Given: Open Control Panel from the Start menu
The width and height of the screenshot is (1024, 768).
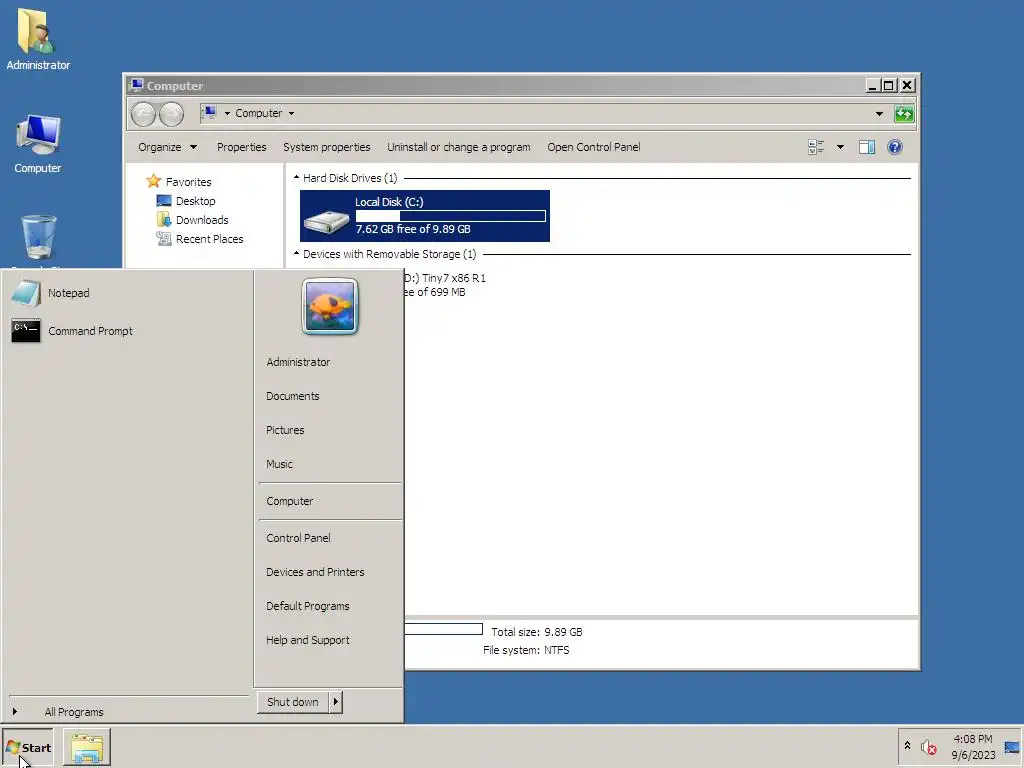Looking at the screenshot, I should click(298, 538).
